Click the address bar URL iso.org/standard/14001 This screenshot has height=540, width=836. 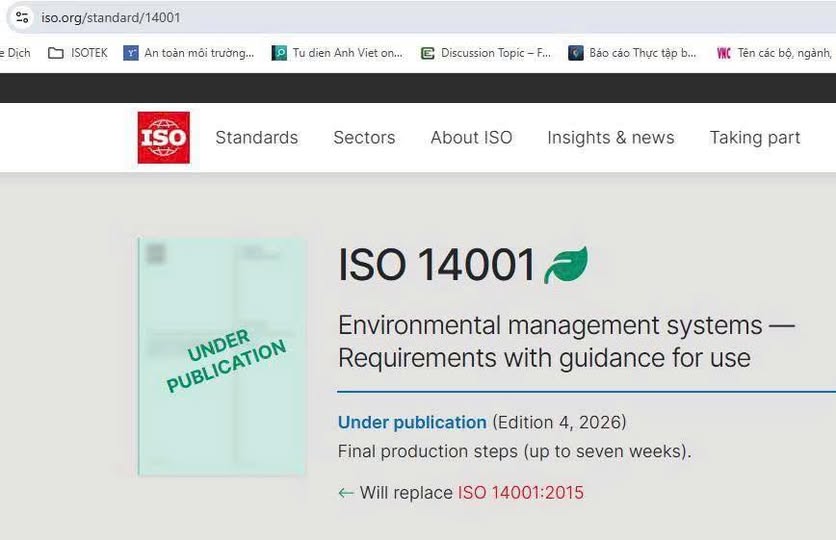click(111, 18)
